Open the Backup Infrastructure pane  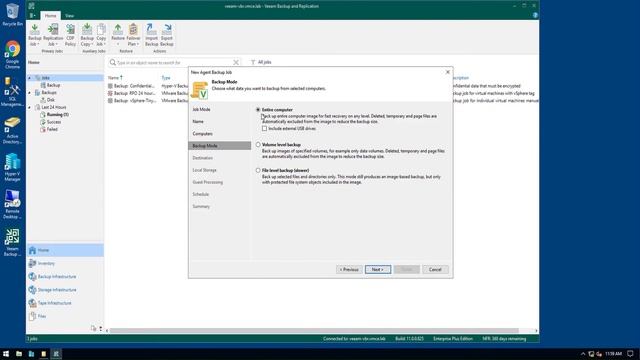coord(65,276)
